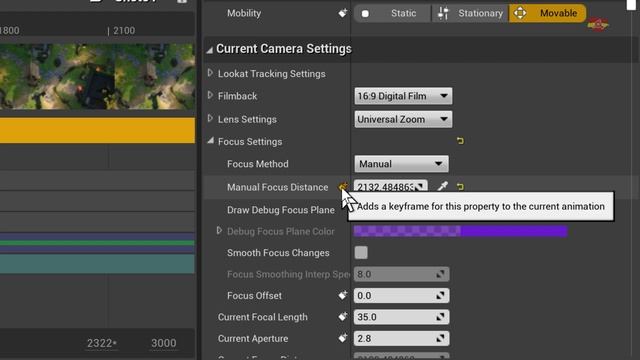Click Manual Focus Distance value field

[390, 187]
